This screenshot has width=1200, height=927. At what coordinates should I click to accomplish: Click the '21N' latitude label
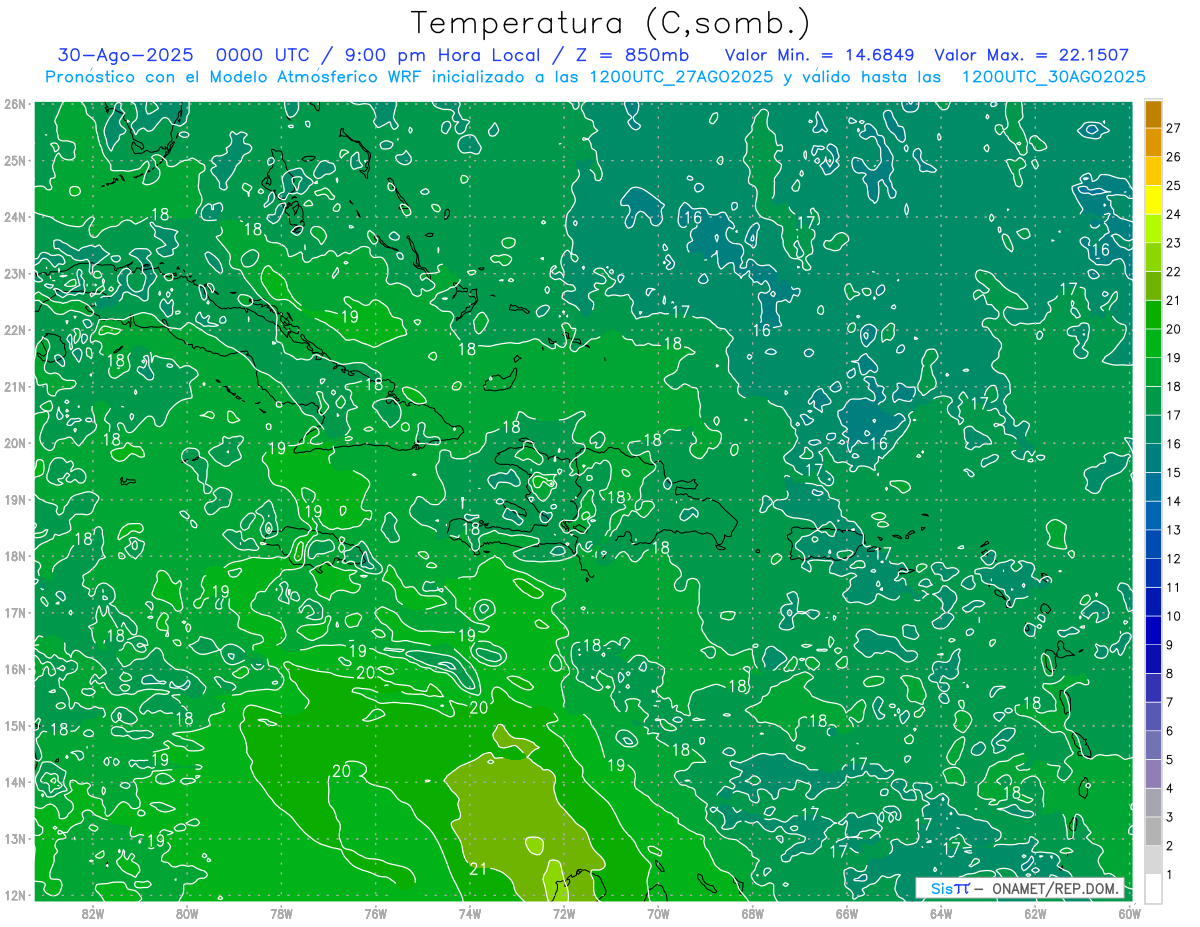click(x=15, y=386)
